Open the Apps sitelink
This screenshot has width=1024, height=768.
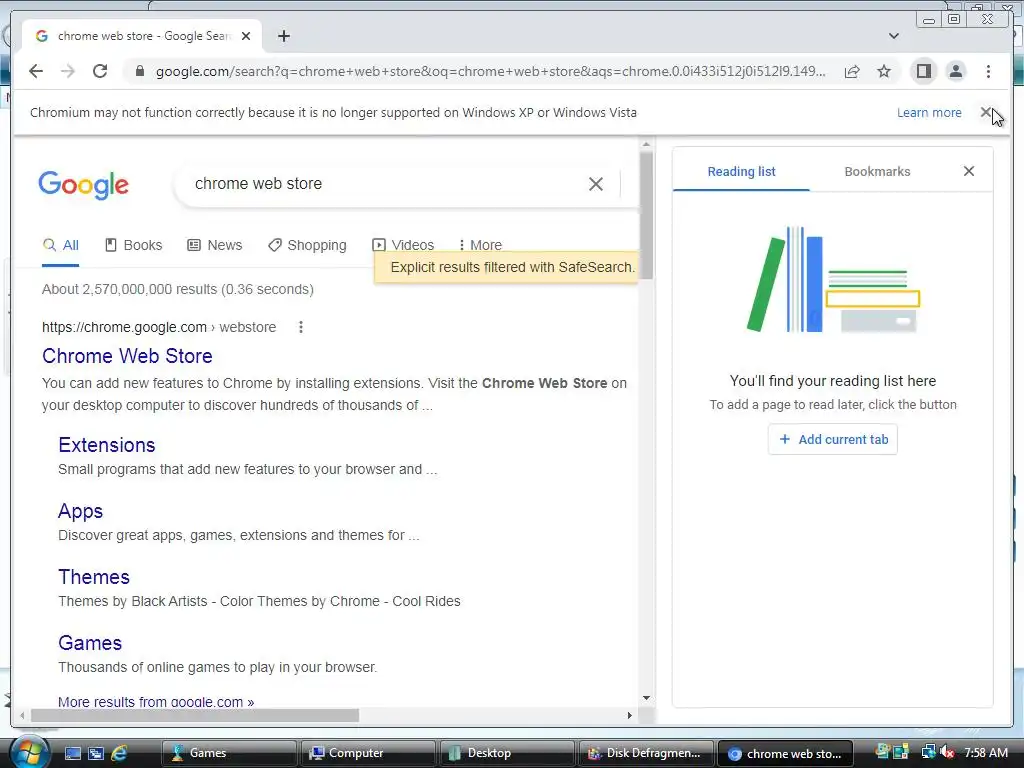80,511
